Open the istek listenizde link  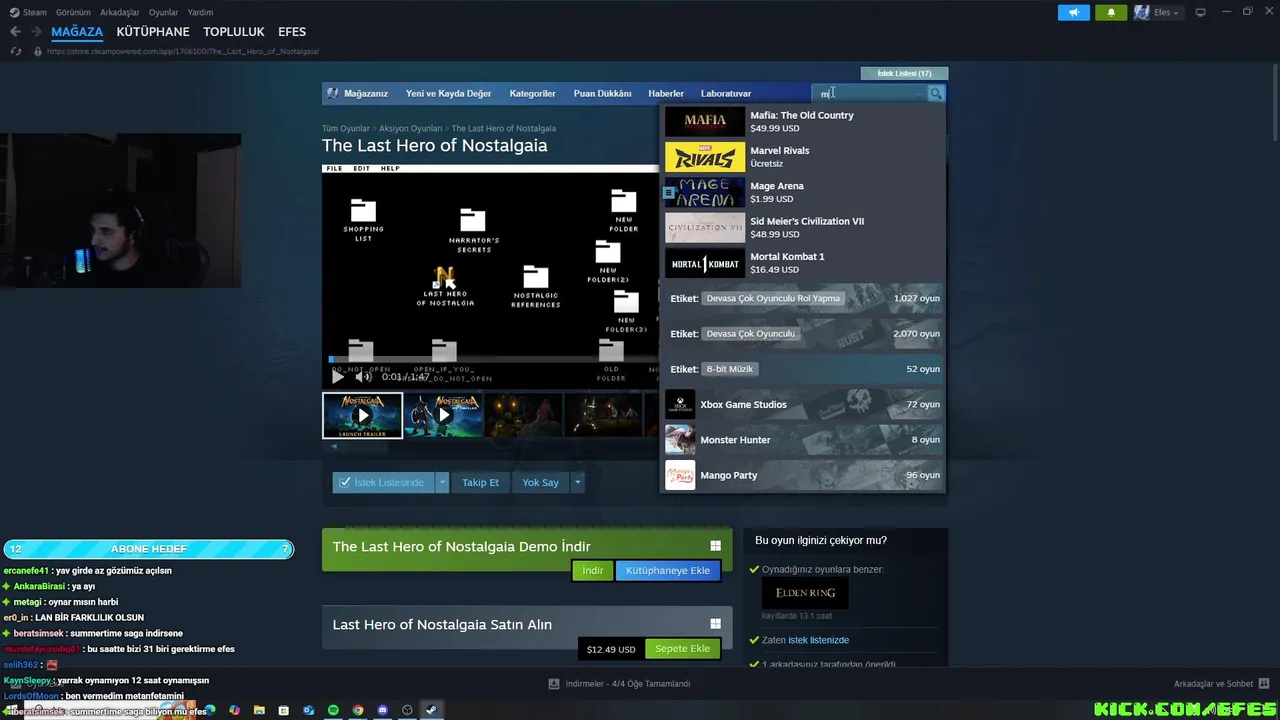click(818, 640)
